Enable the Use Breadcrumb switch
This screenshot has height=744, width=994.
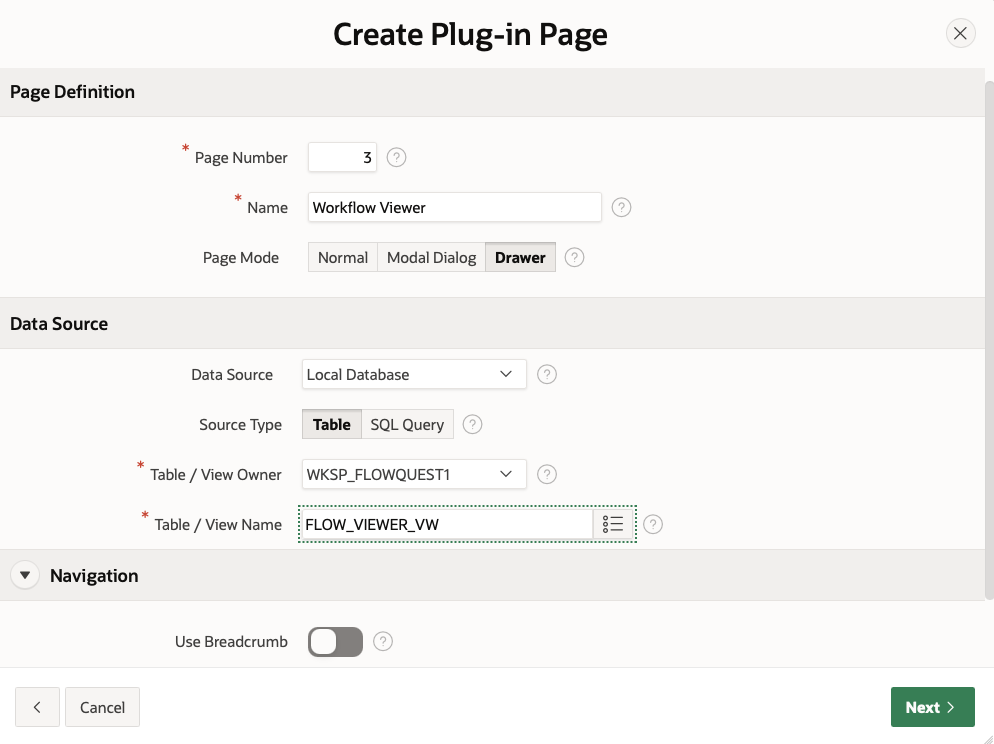(335, 641)
